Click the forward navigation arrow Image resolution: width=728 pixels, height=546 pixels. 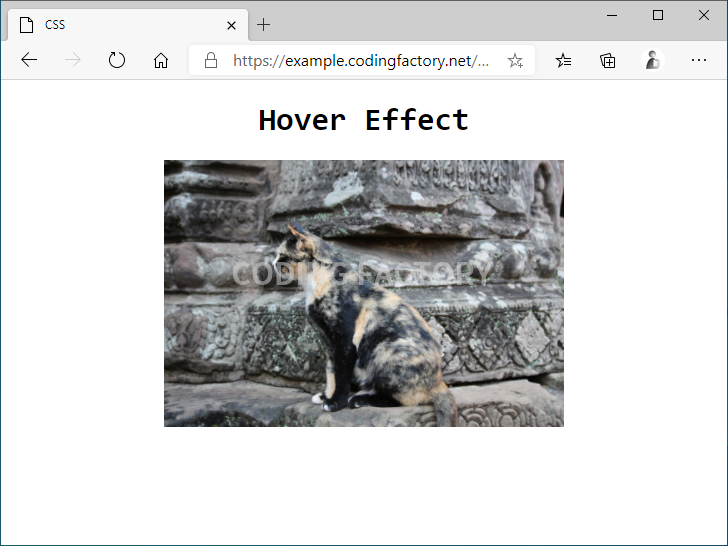[73, 61]
